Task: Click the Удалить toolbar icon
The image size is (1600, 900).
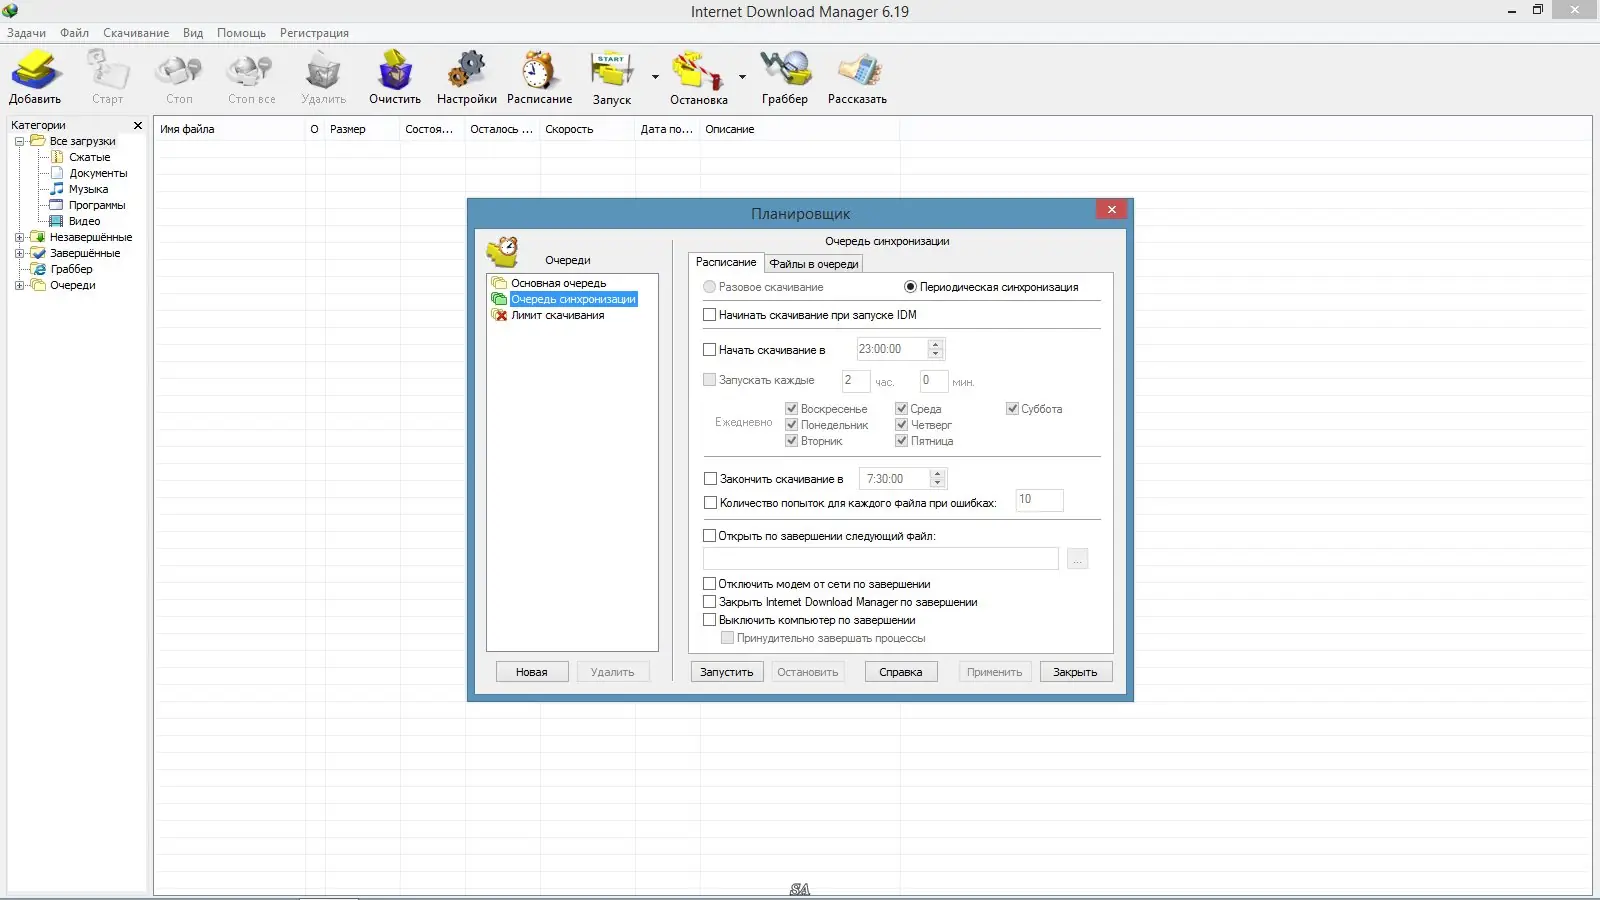Action: coord(323,77)
